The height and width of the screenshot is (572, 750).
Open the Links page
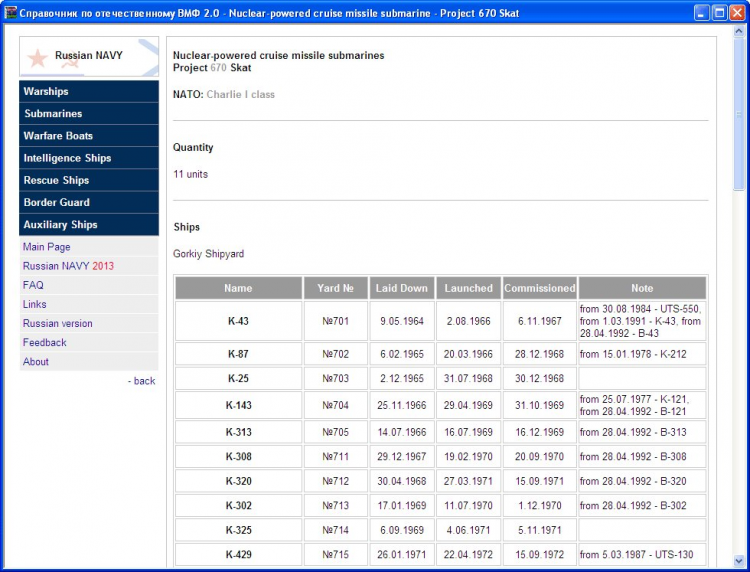pyautogui.click(x=34, y=304)
